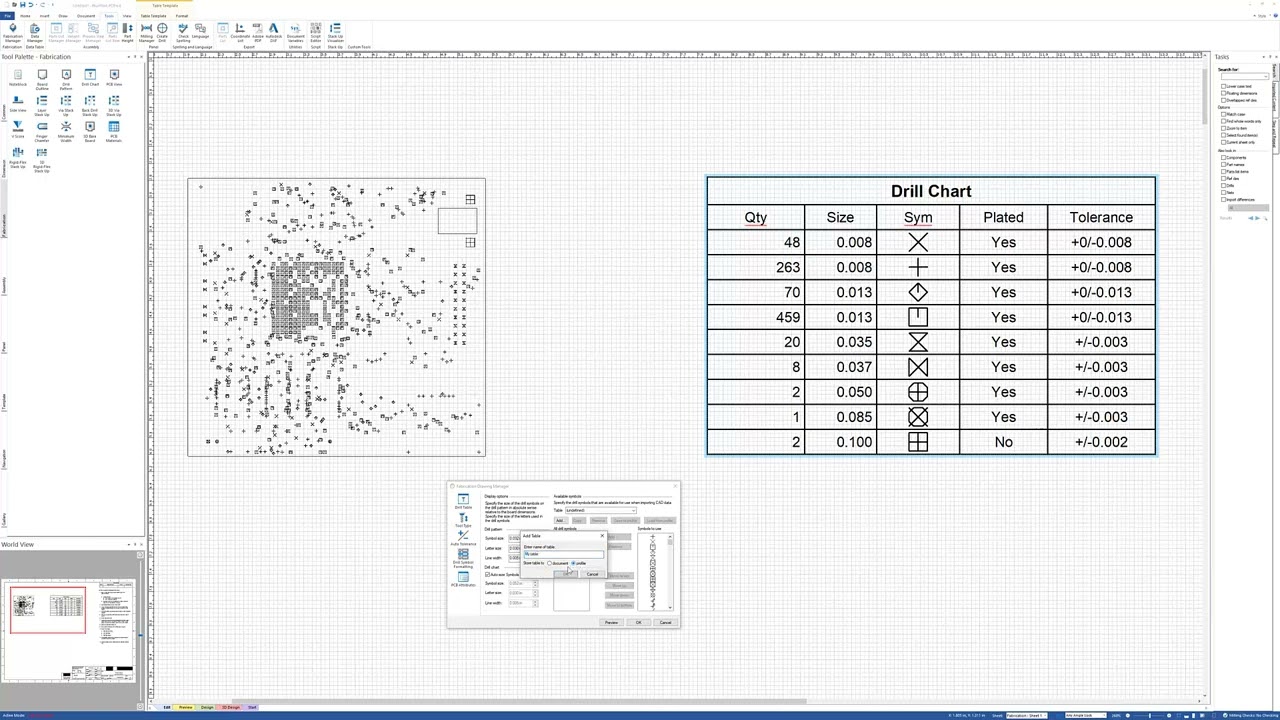This screenshot has height=720, width=1280.
Task: Confirm OK in the Add Table dialog
Action: [x=566, y=574]
